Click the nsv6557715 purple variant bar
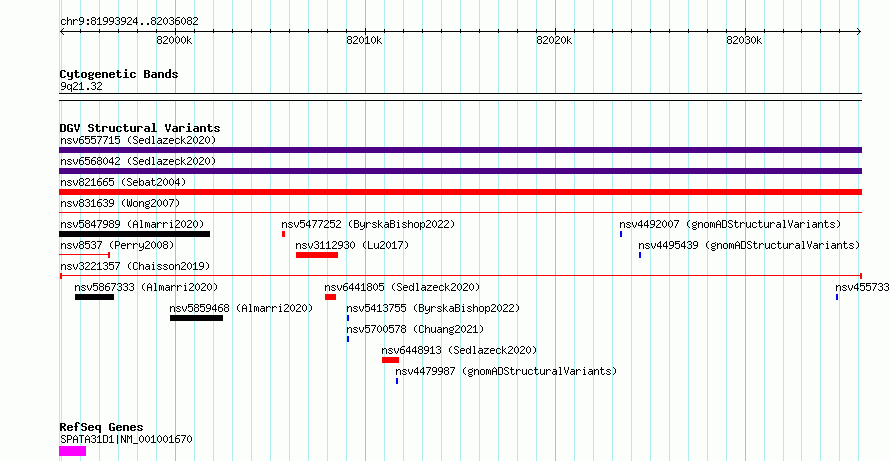890x461 pixels. (x=460, y=150)
